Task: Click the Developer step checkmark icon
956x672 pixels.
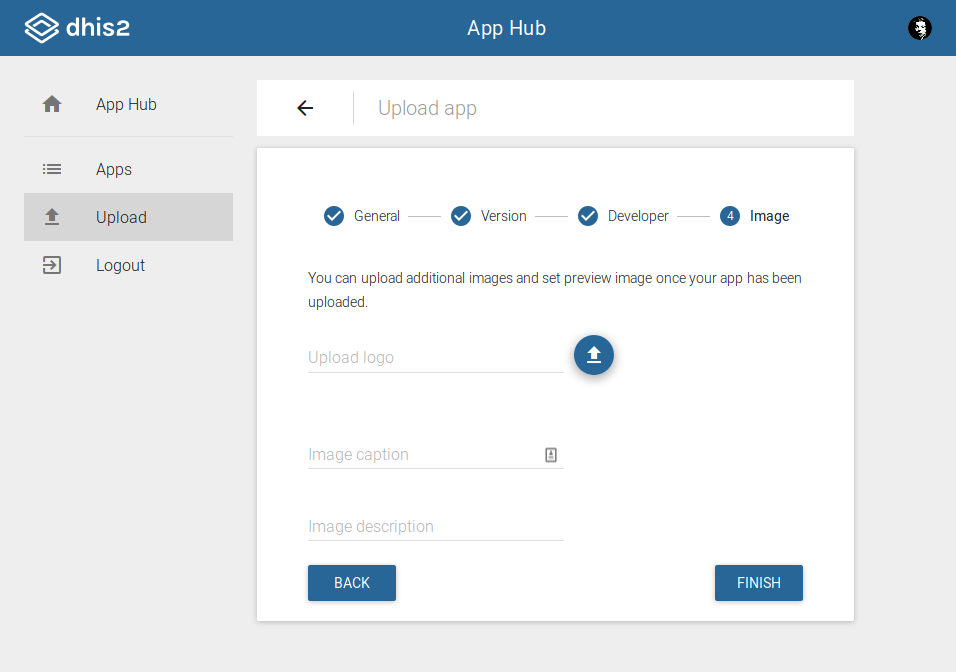Action: 587,216
